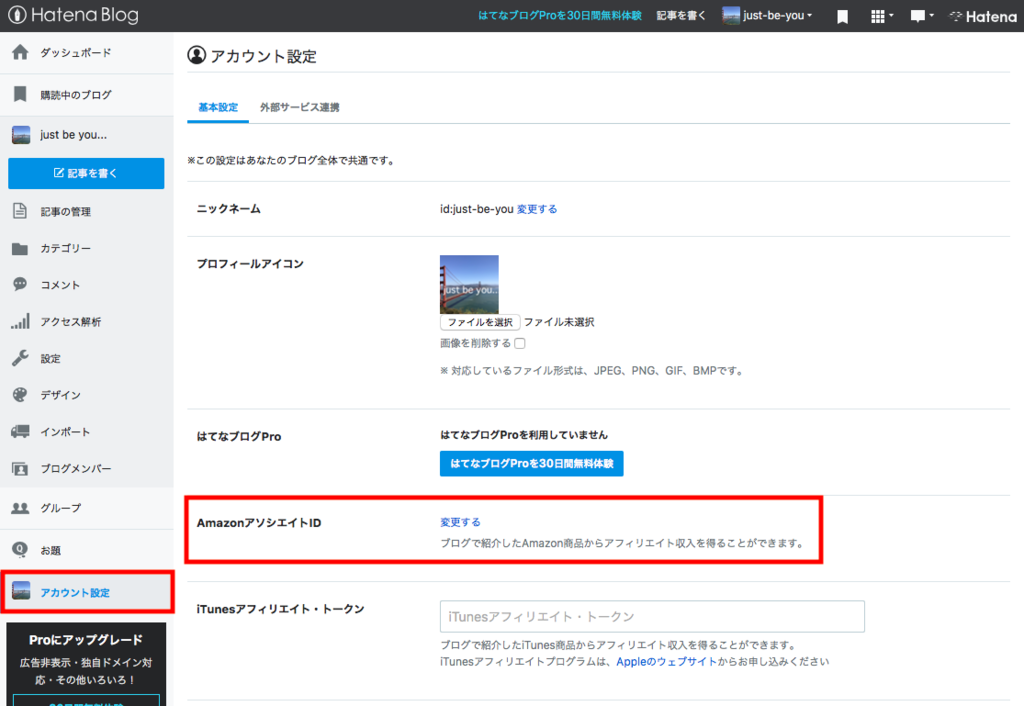
Task: Open the bookmark icon in top bar
Action: [x=842, y=16]
